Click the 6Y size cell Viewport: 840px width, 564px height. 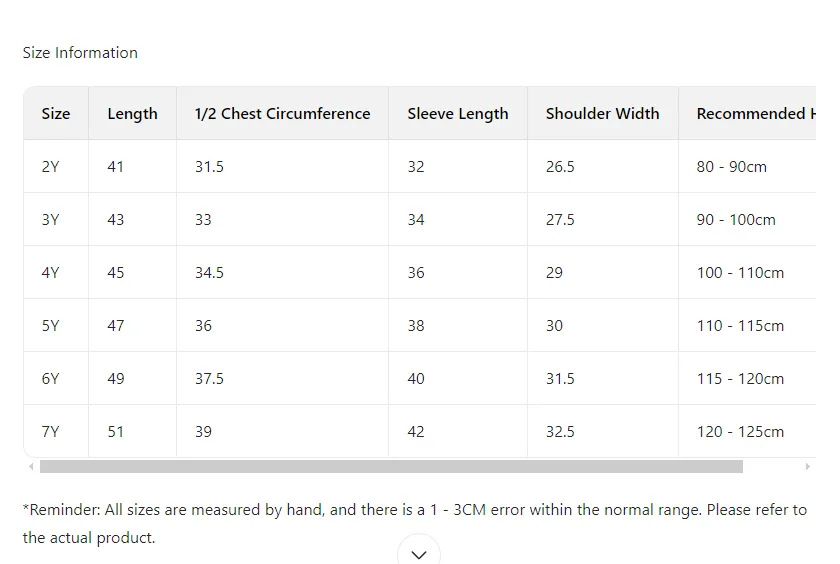pyautogui.click(x=51, y=379)
